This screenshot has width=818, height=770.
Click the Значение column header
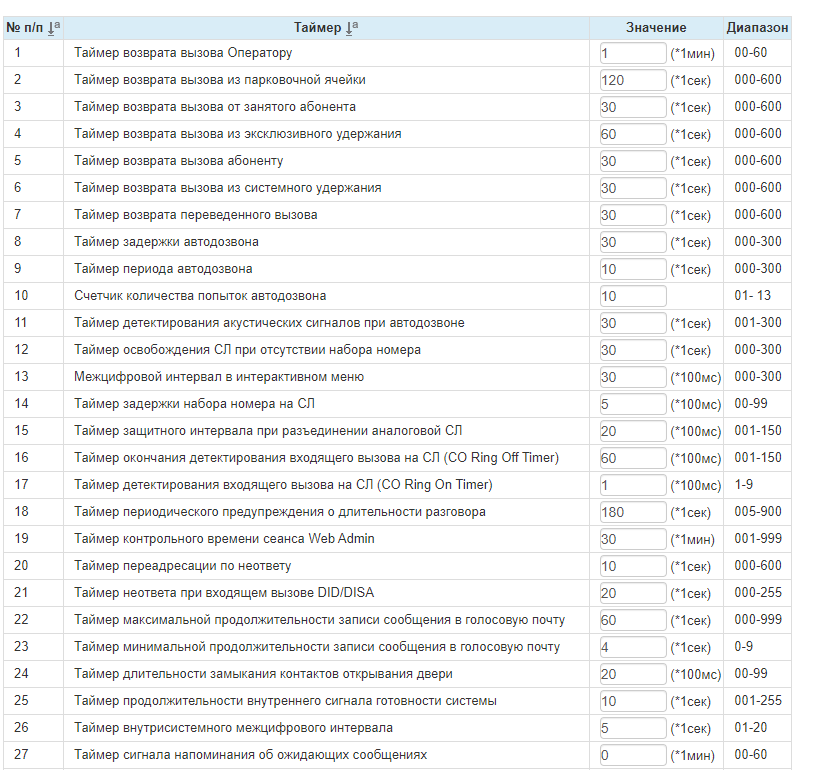(x=656, y=28)
